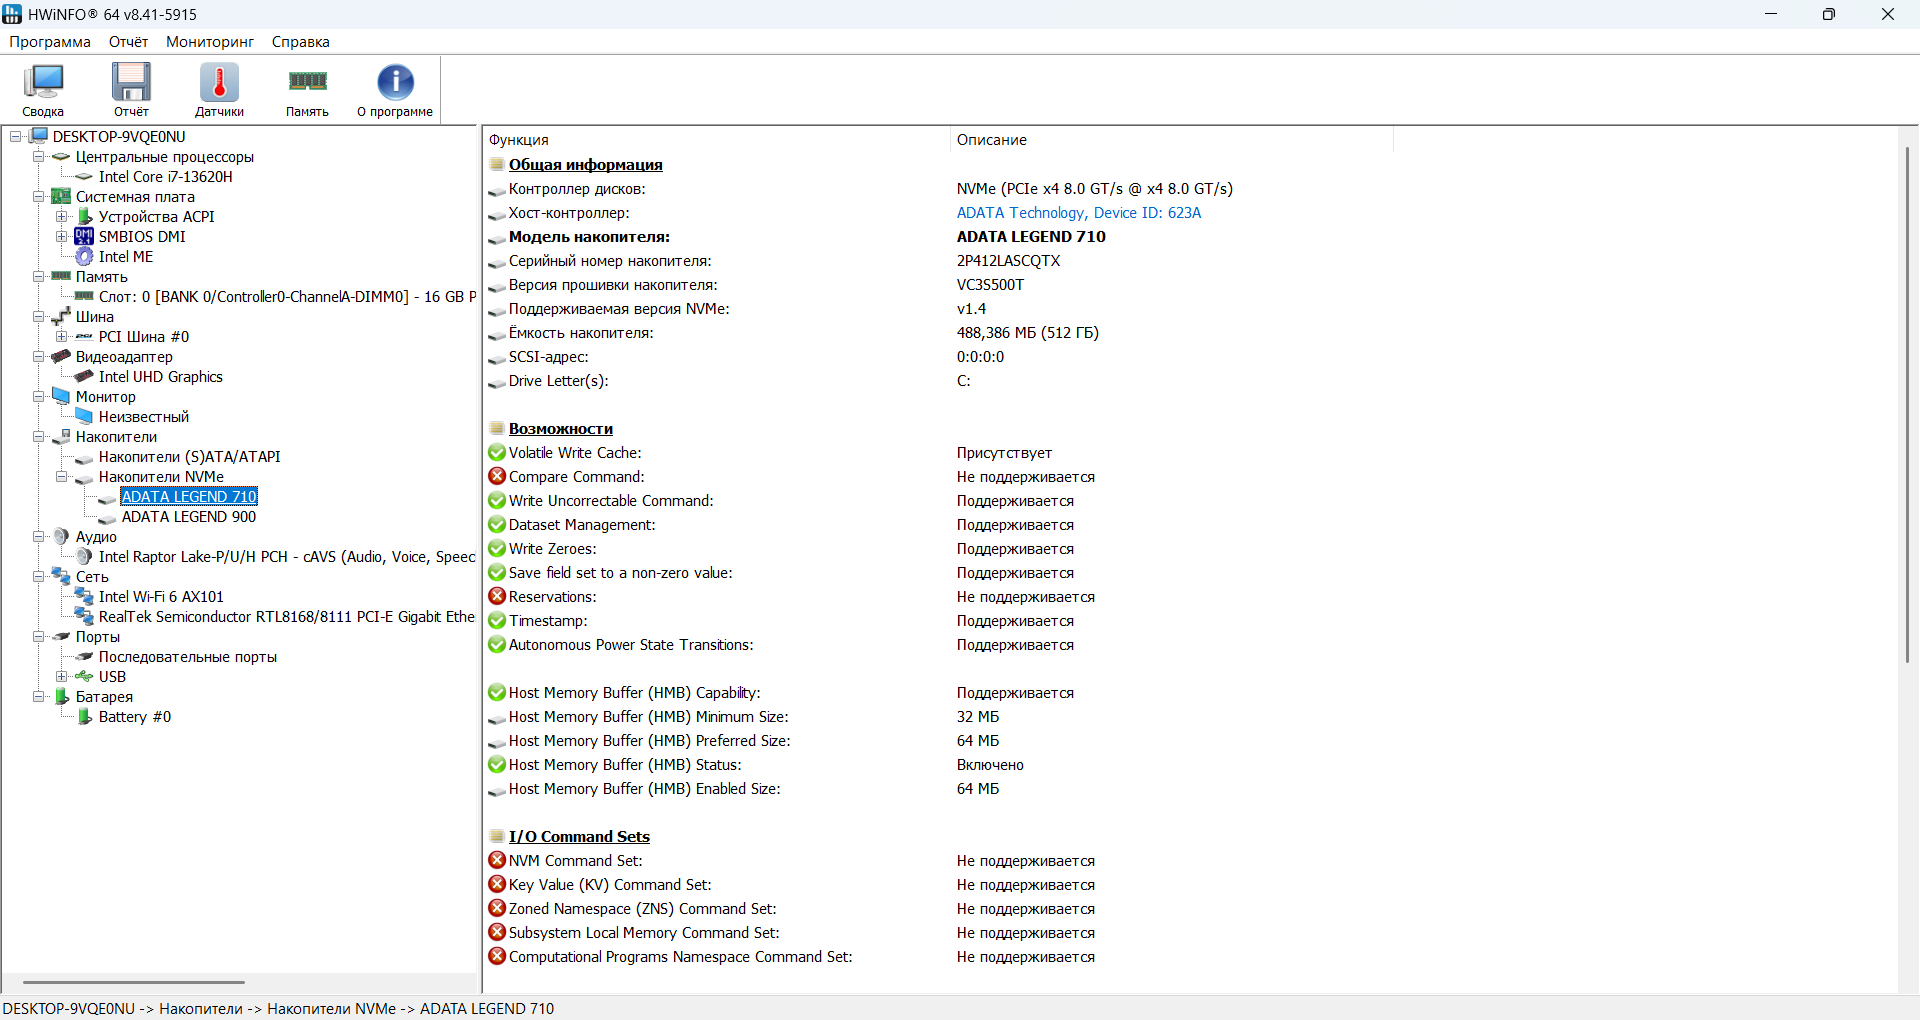The width and height of the screenshot is (1920, 1020).
Task: Expand the PCI Шина #0 node
Action: pos(61,336)
